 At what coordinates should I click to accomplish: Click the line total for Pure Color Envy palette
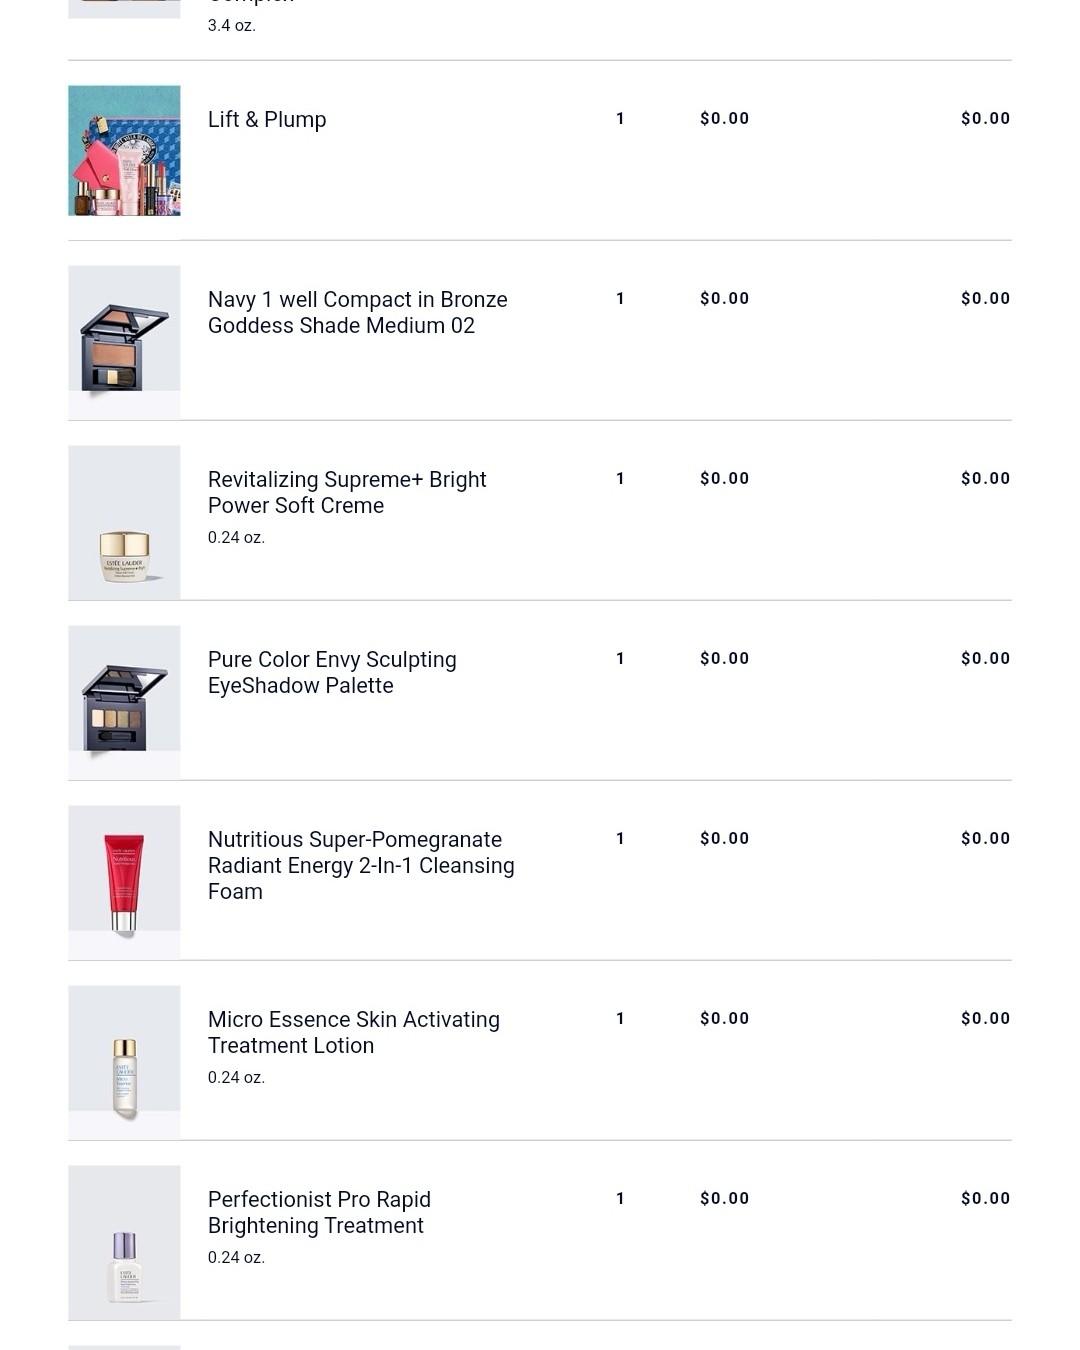click(x=985, y=659)
